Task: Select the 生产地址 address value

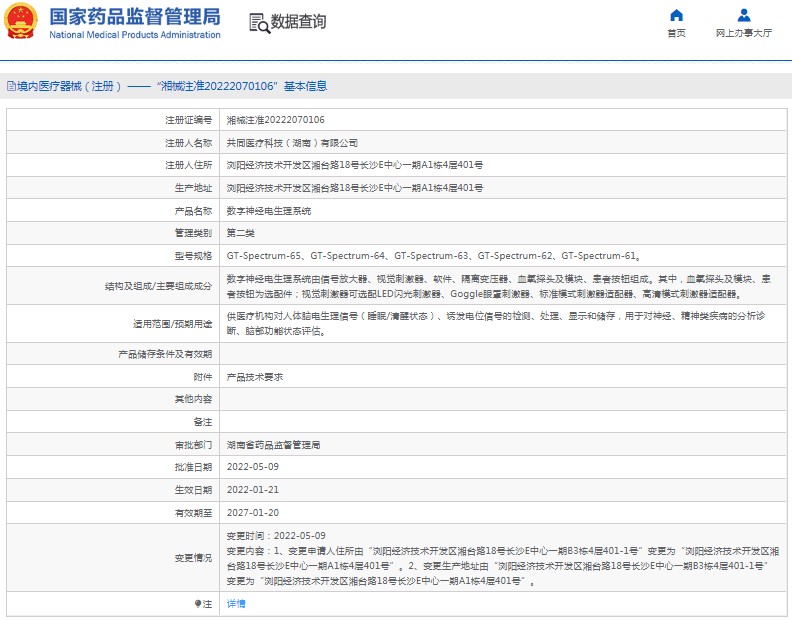Action: click(x=355, y=188)
